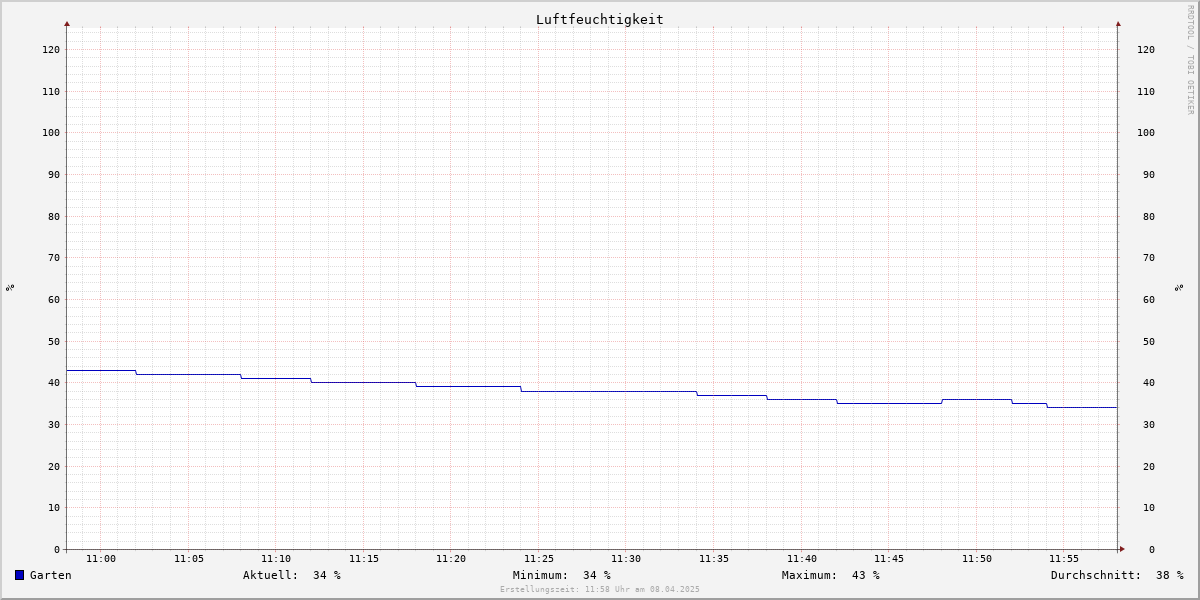This screenshot has width=1200, height=600.
Task: Click the 11:50 time axis label
Action: (x=977, y=559)
